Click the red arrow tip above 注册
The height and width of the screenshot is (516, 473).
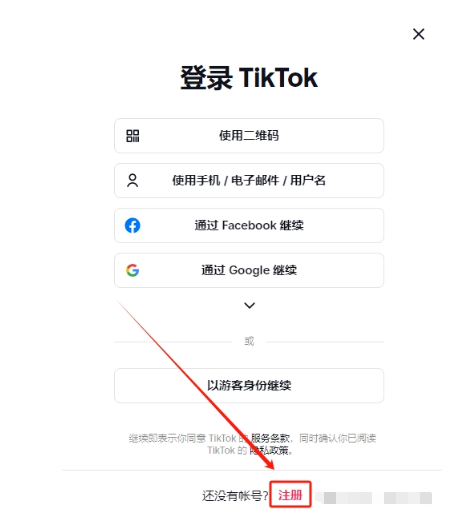[x=272, y=467]
